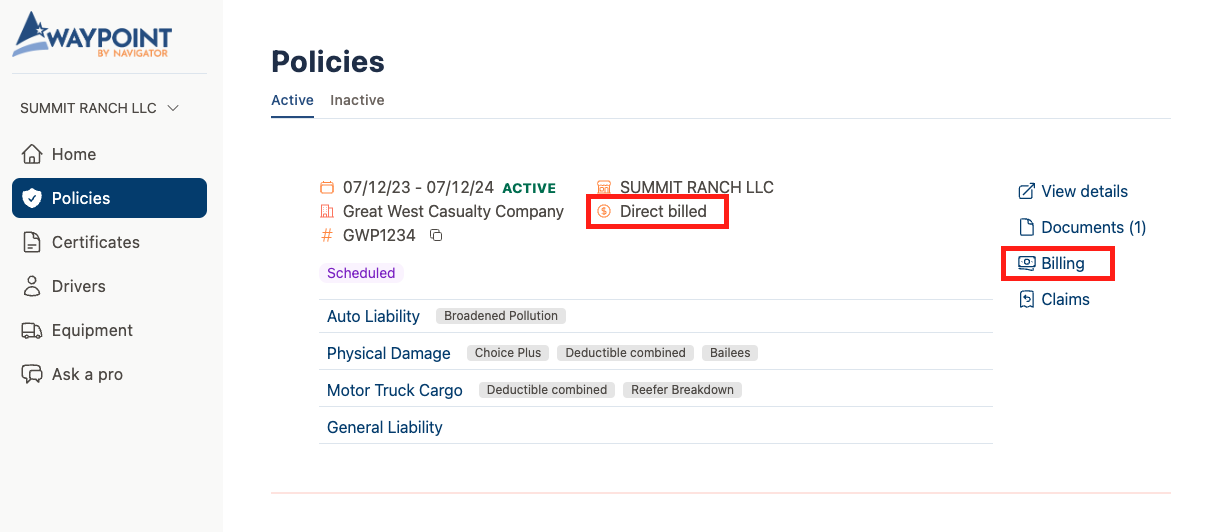Viewport: 1207px width, 532px height.
Task: Open the Motor Truck Cargo coverage
Action: (394, 390)
